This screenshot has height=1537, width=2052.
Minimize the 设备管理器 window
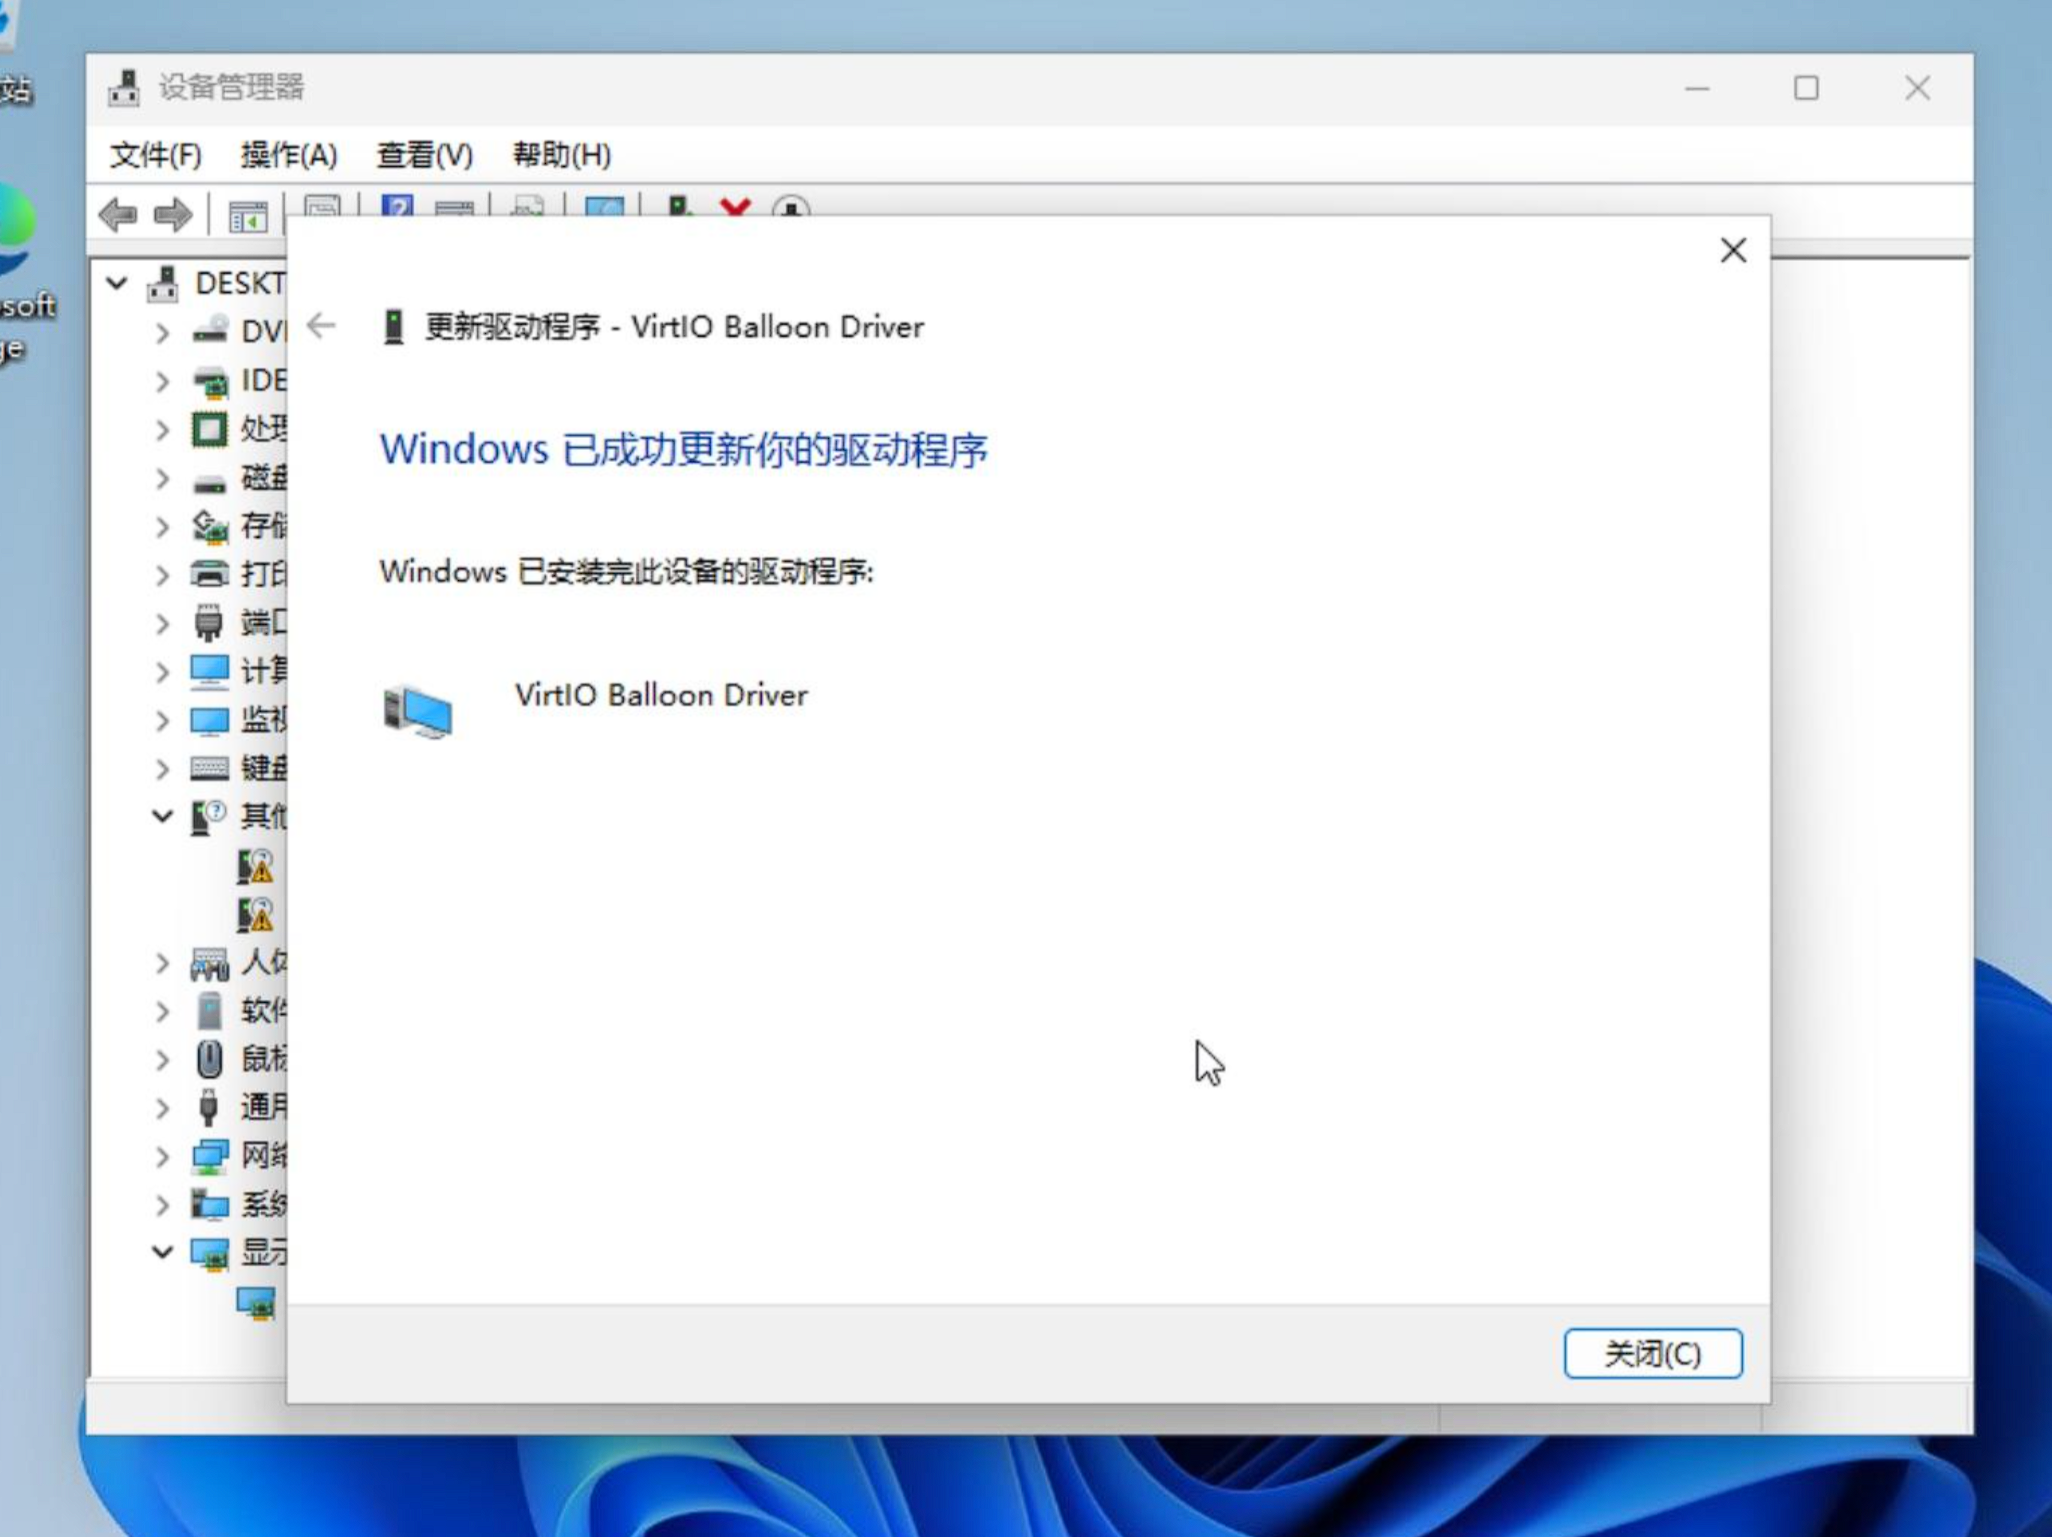[x=1697, y=89]
